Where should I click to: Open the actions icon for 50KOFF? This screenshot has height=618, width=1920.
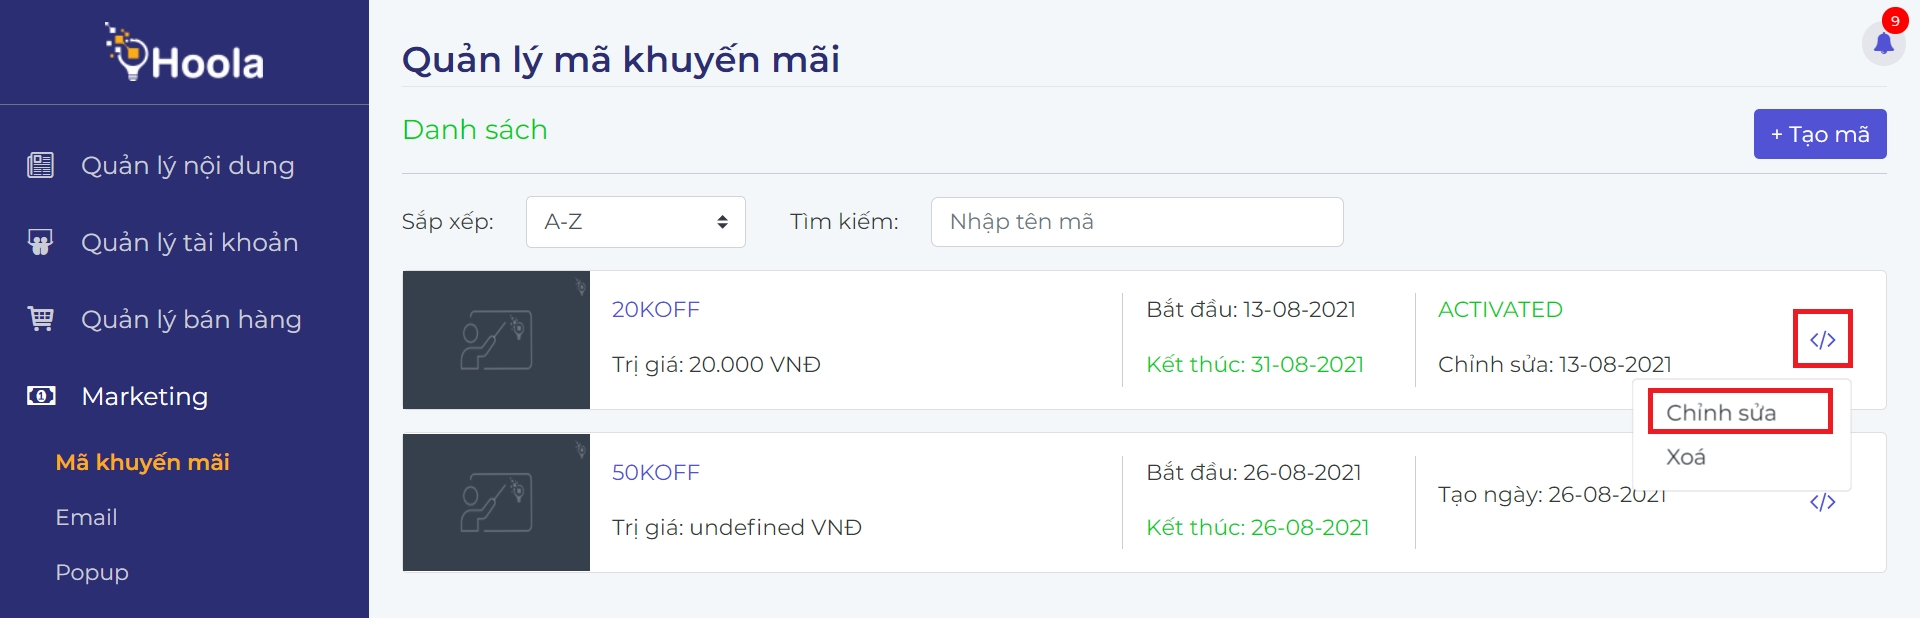pyautogui.click(x=1822, y=502)
